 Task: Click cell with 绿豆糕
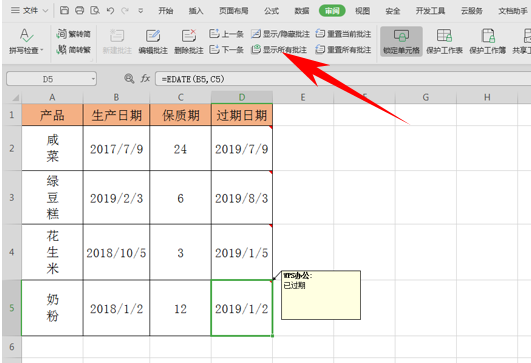[x=52, y=197]
